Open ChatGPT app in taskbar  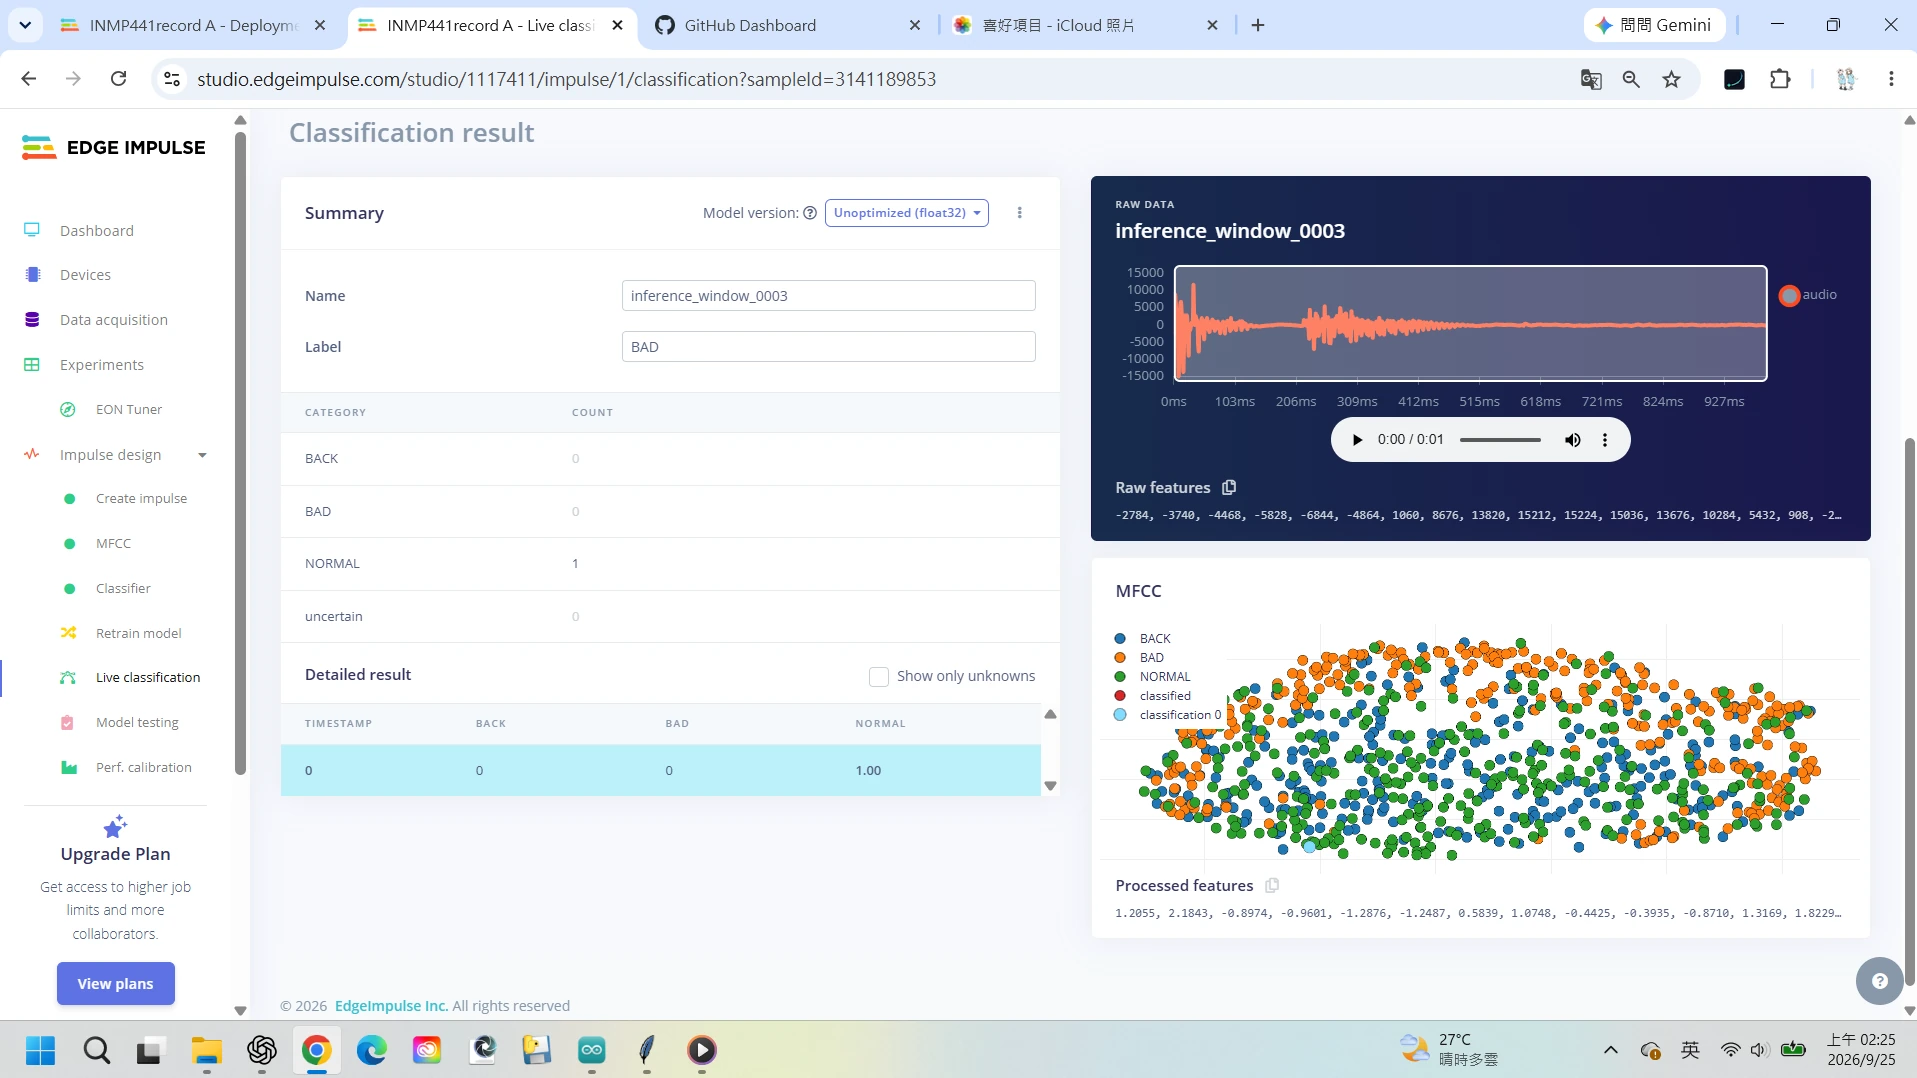click(262, 1050)
